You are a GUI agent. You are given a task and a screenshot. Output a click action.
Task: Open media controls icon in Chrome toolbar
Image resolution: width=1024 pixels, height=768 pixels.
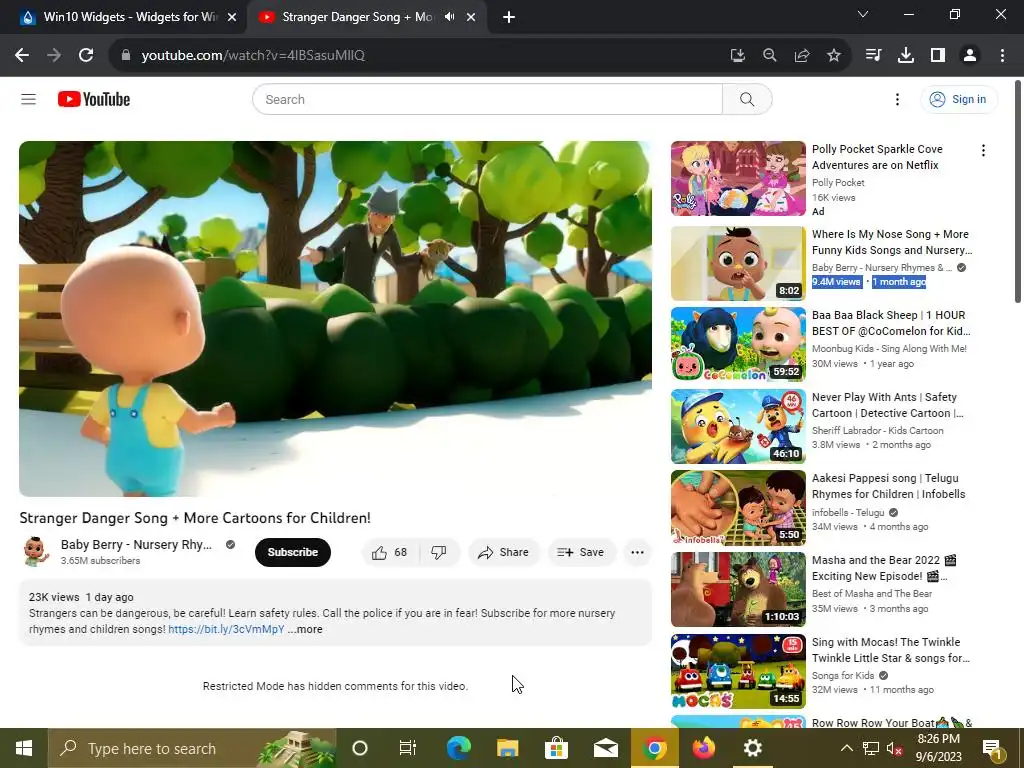tap(873, 56)
